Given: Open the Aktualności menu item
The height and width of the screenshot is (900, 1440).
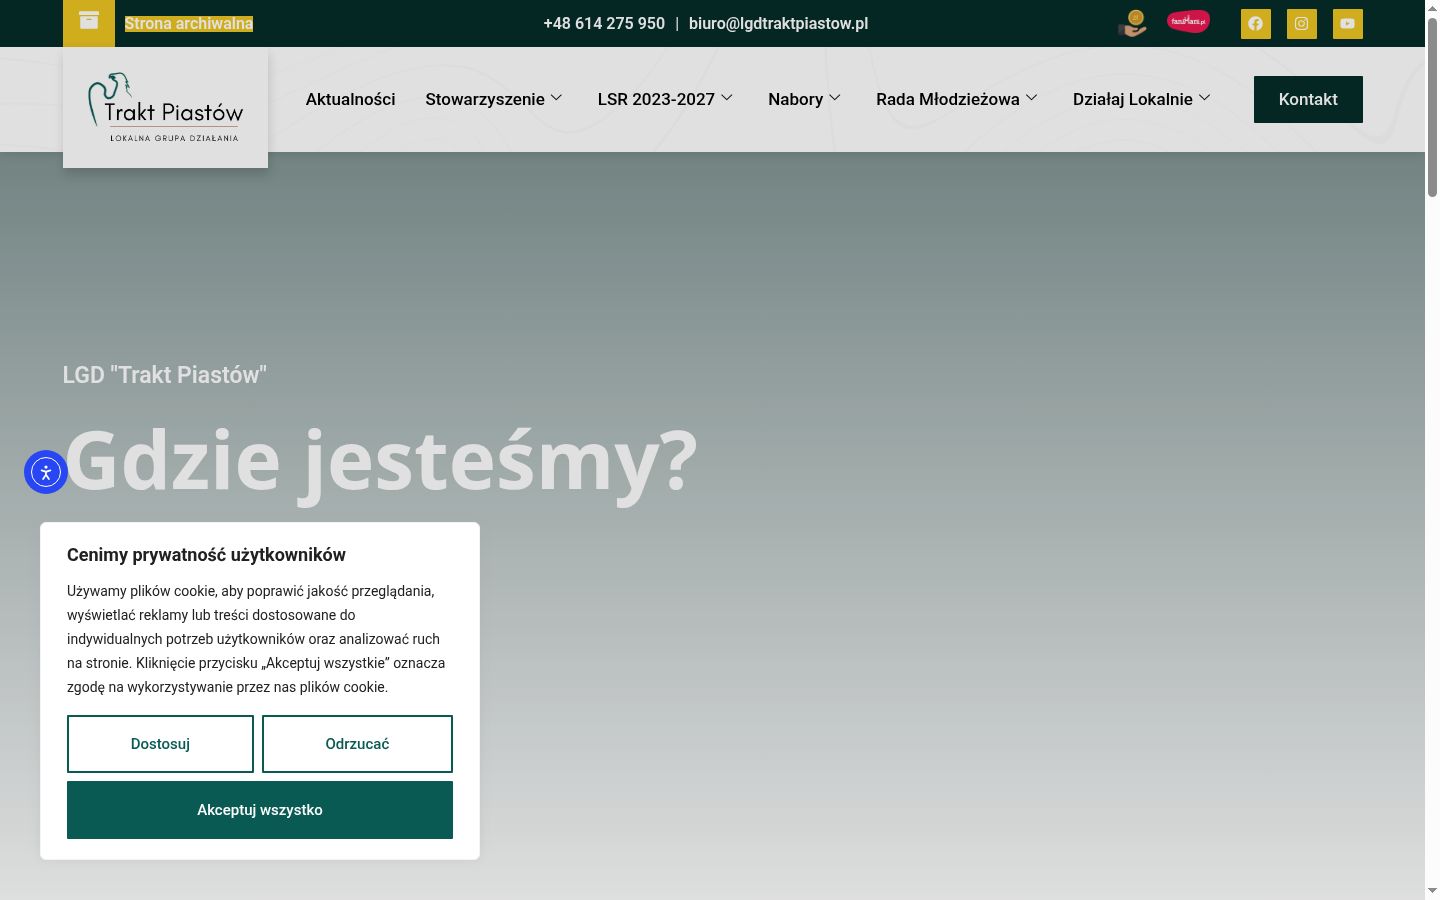Looking at the screenshot, I should 350,99.
